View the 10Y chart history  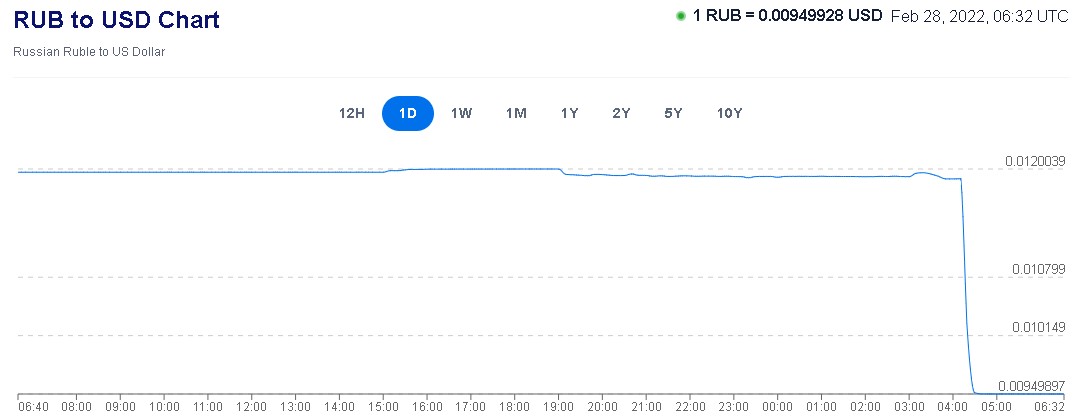(x=729, y=113)
